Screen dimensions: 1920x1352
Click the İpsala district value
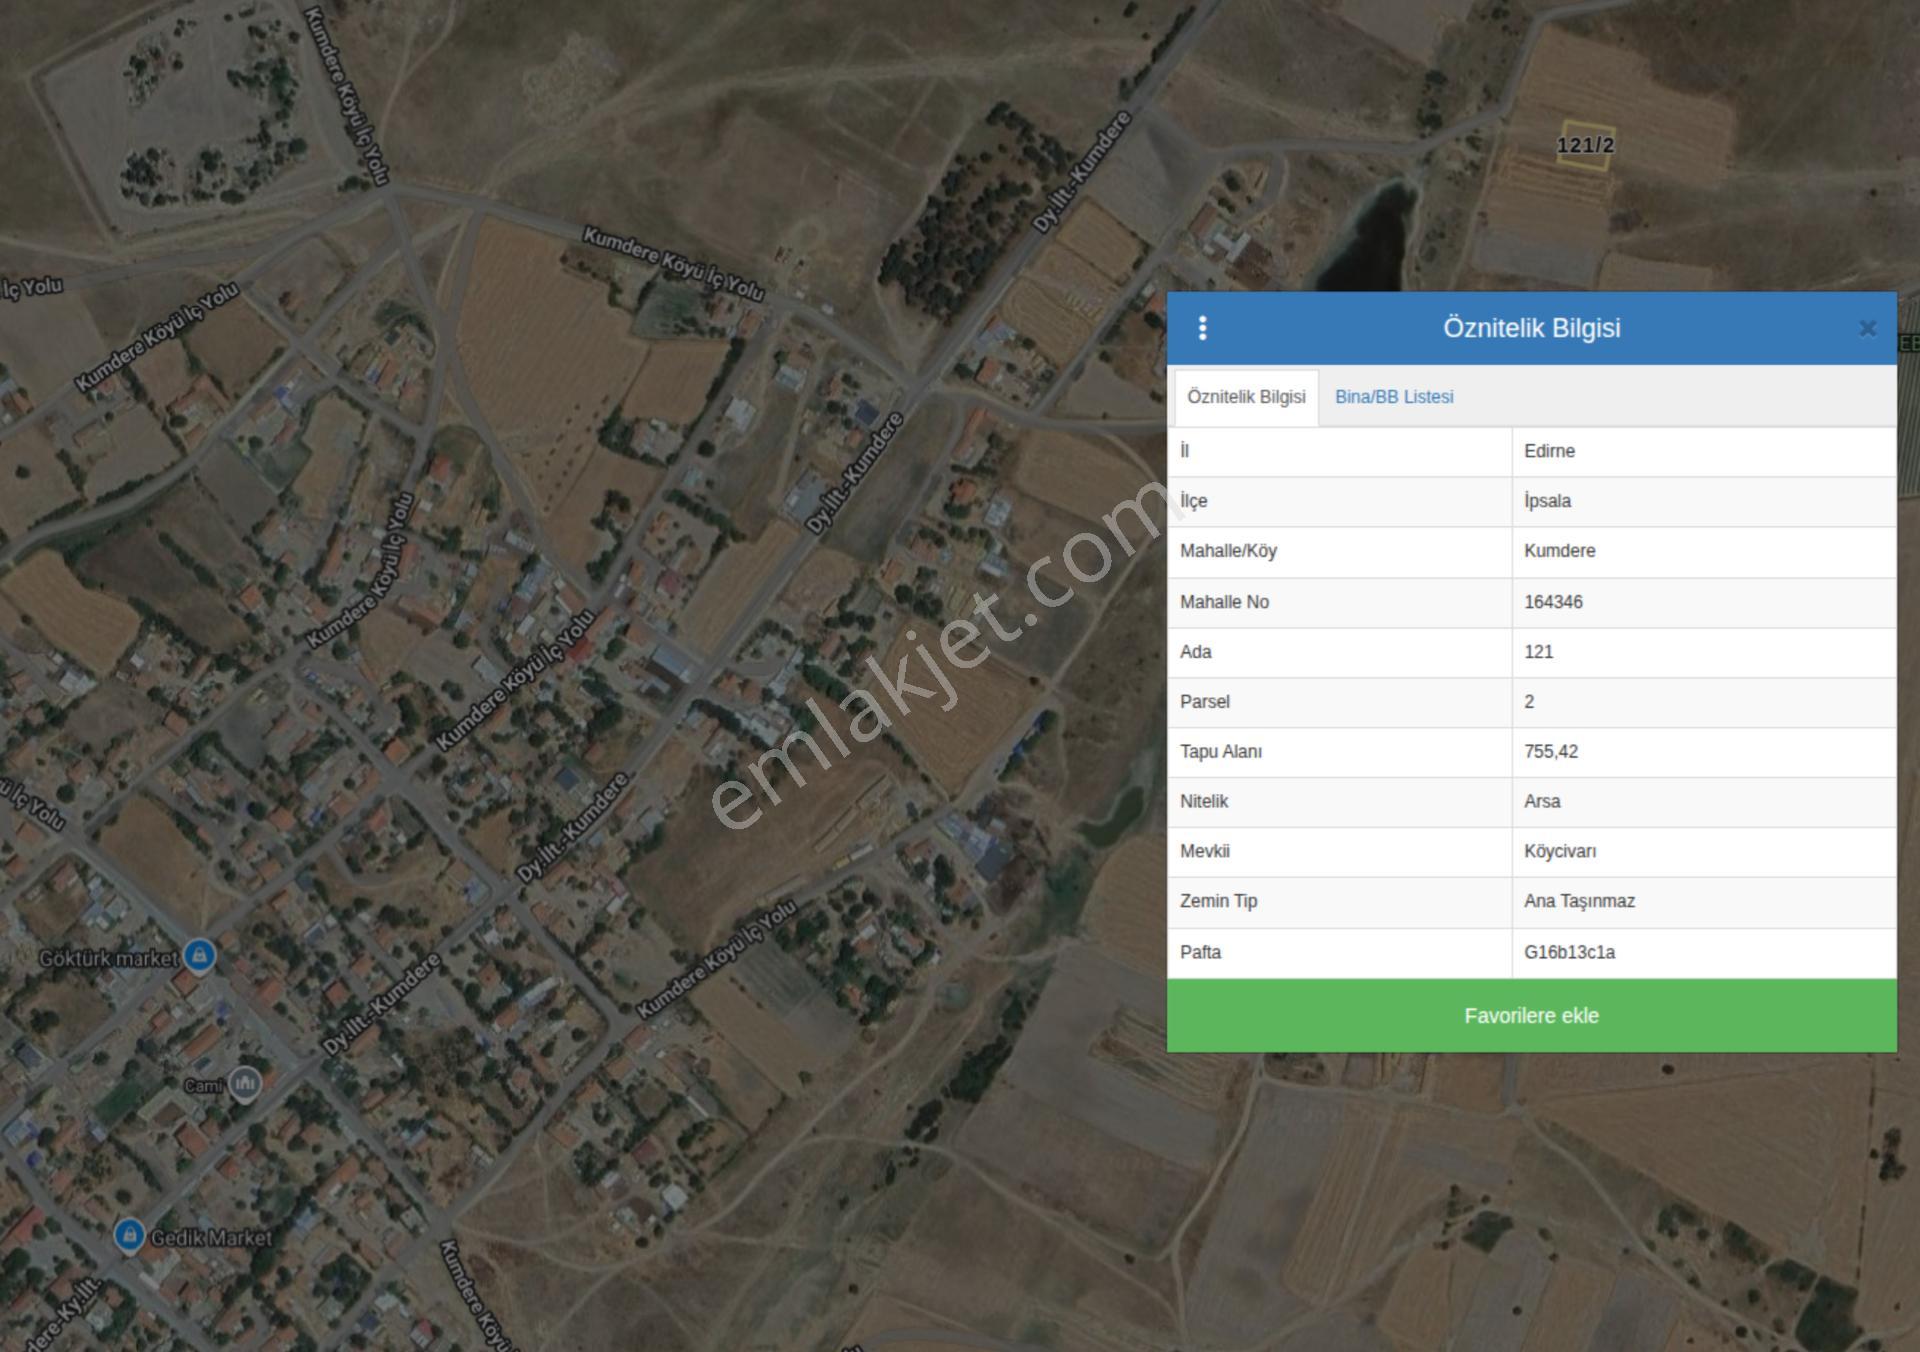tap(1704, 501)
